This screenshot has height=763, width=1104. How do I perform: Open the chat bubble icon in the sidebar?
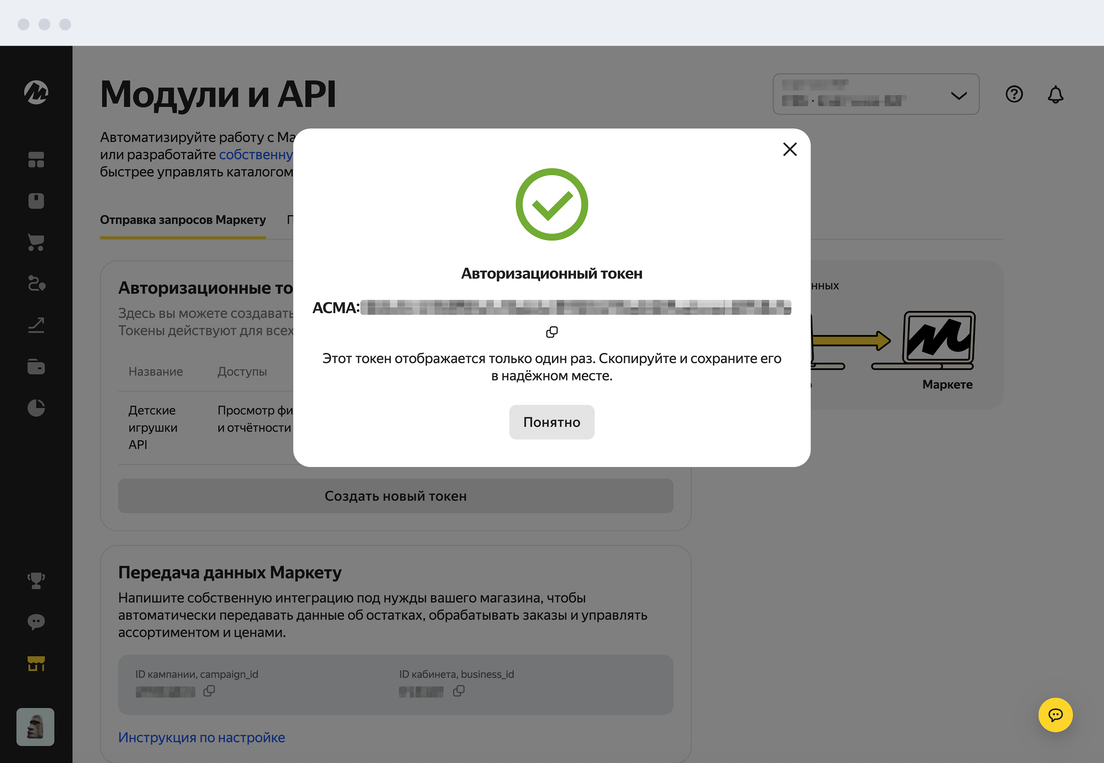[x=36, y=622]
